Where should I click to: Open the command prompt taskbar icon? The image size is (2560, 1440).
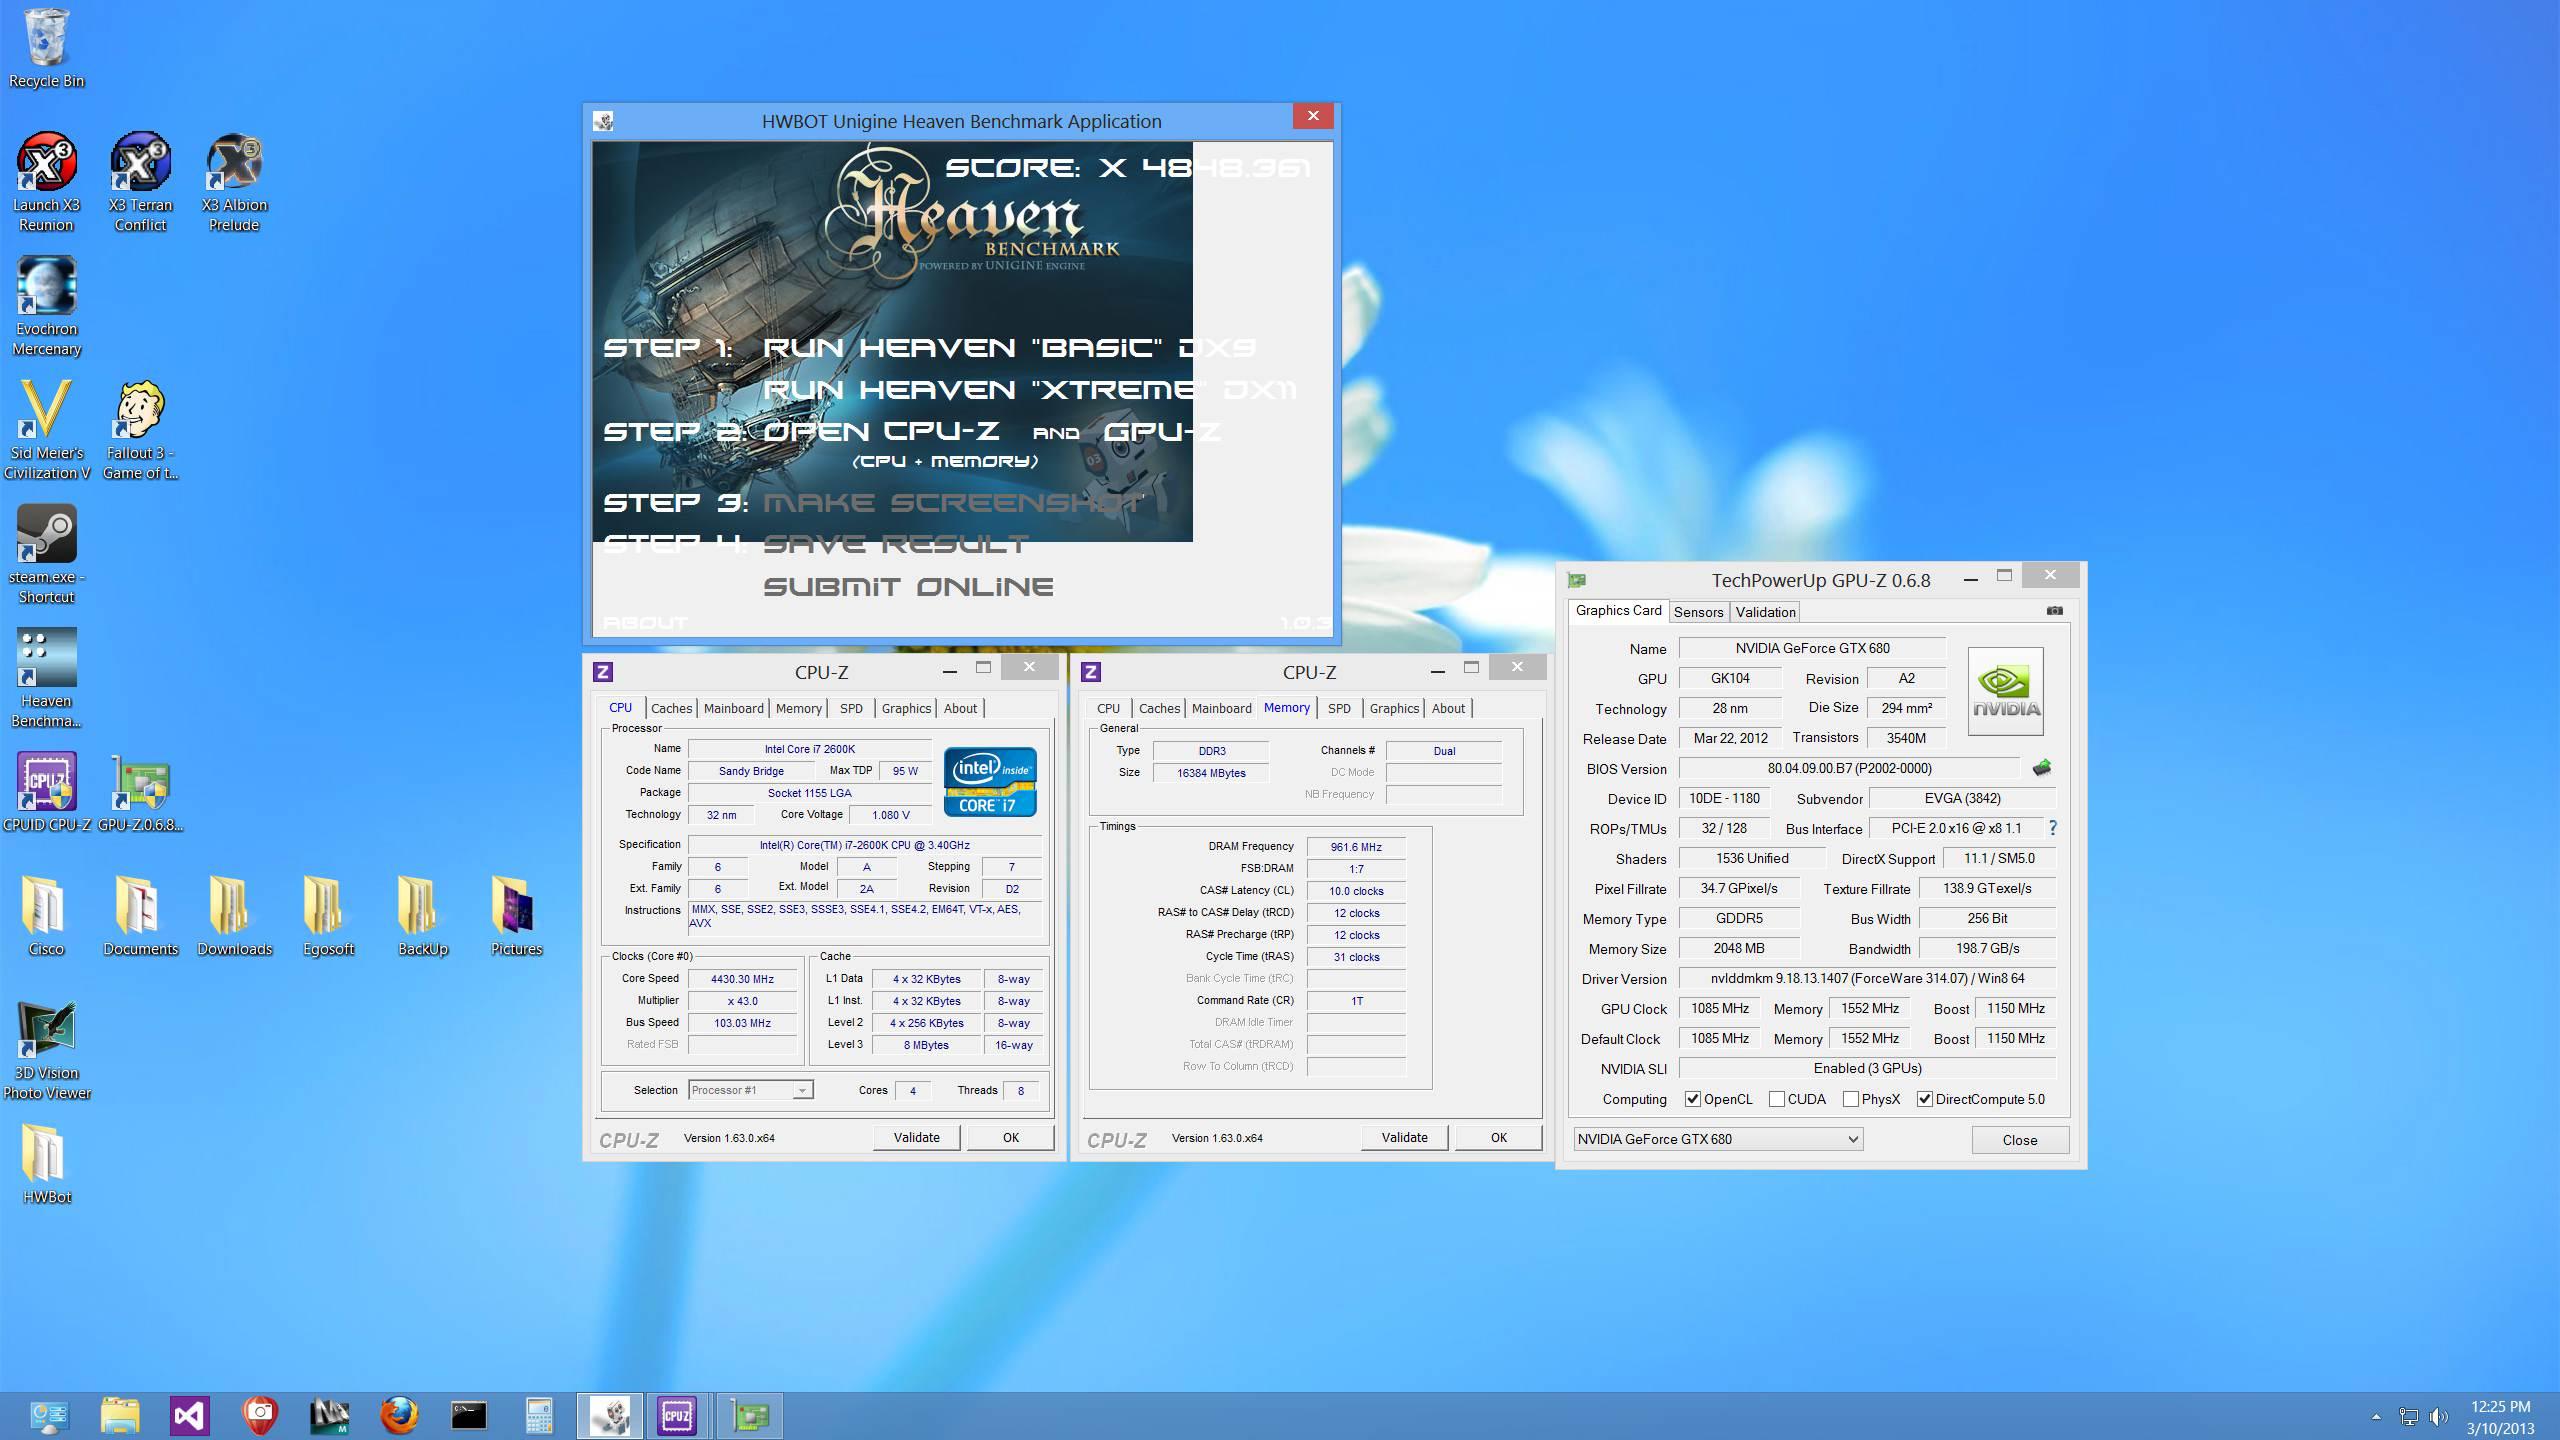pos(468,1415)
